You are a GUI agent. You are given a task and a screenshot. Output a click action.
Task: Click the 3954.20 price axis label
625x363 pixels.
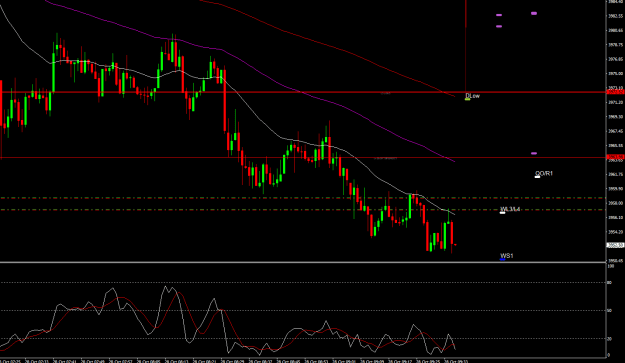coord(615,232)
